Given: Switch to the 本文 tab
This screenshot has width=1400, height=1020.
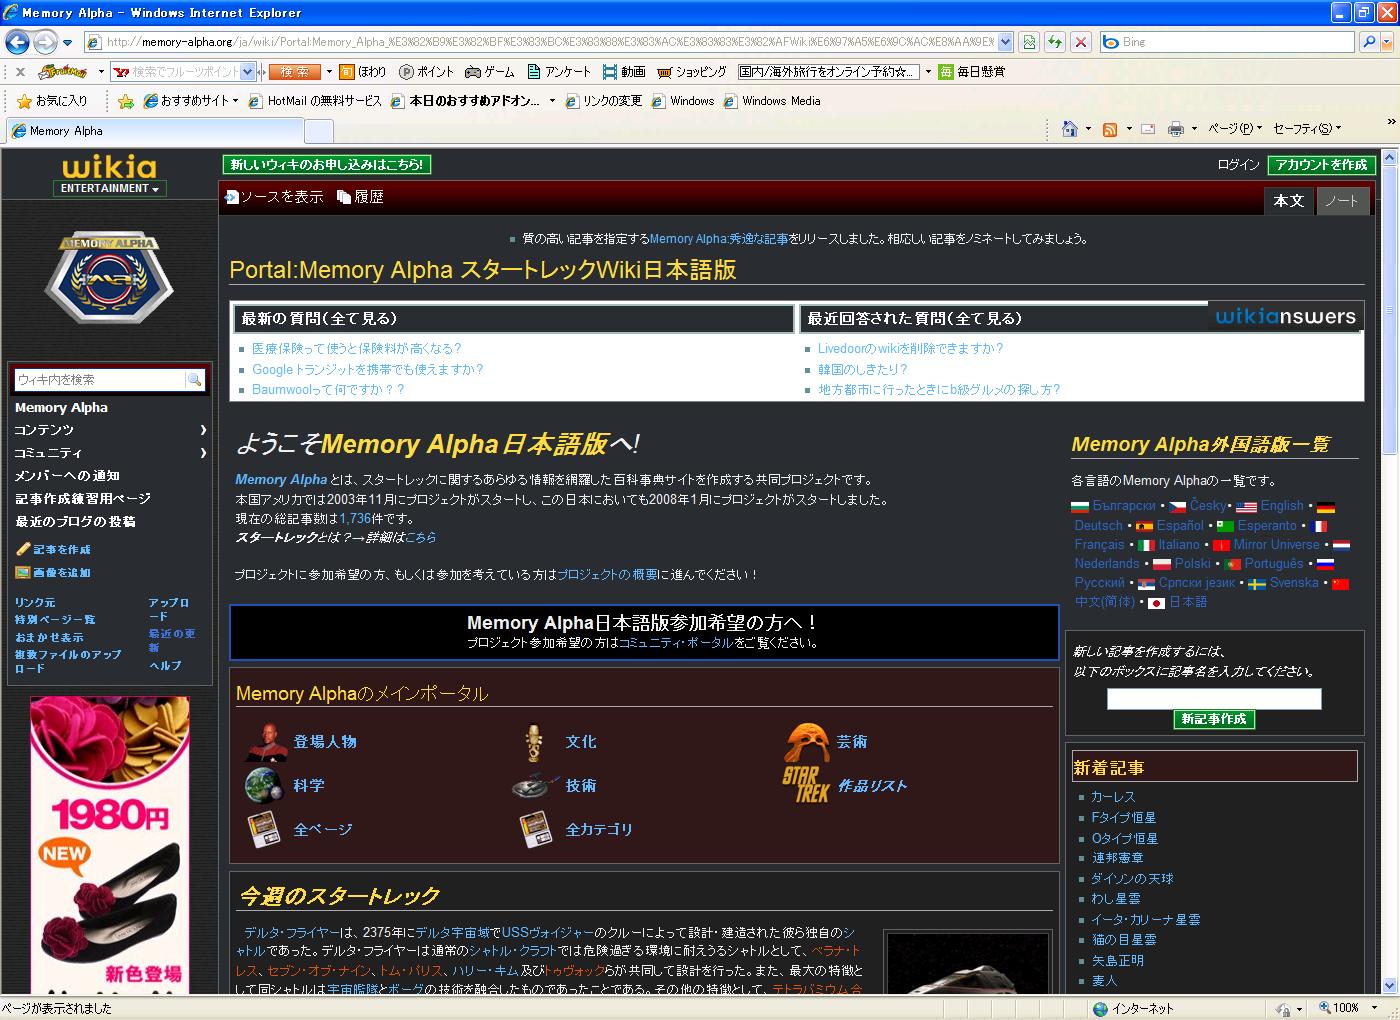Looking at the screenshot, I should click(1288, 201).
